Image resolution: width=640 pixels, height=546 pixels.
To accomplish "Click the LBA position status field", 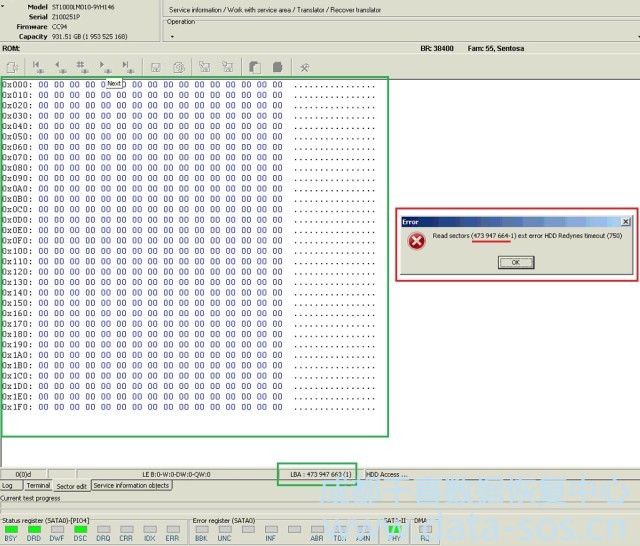I will pyautogui.click(x=317, y=473).
